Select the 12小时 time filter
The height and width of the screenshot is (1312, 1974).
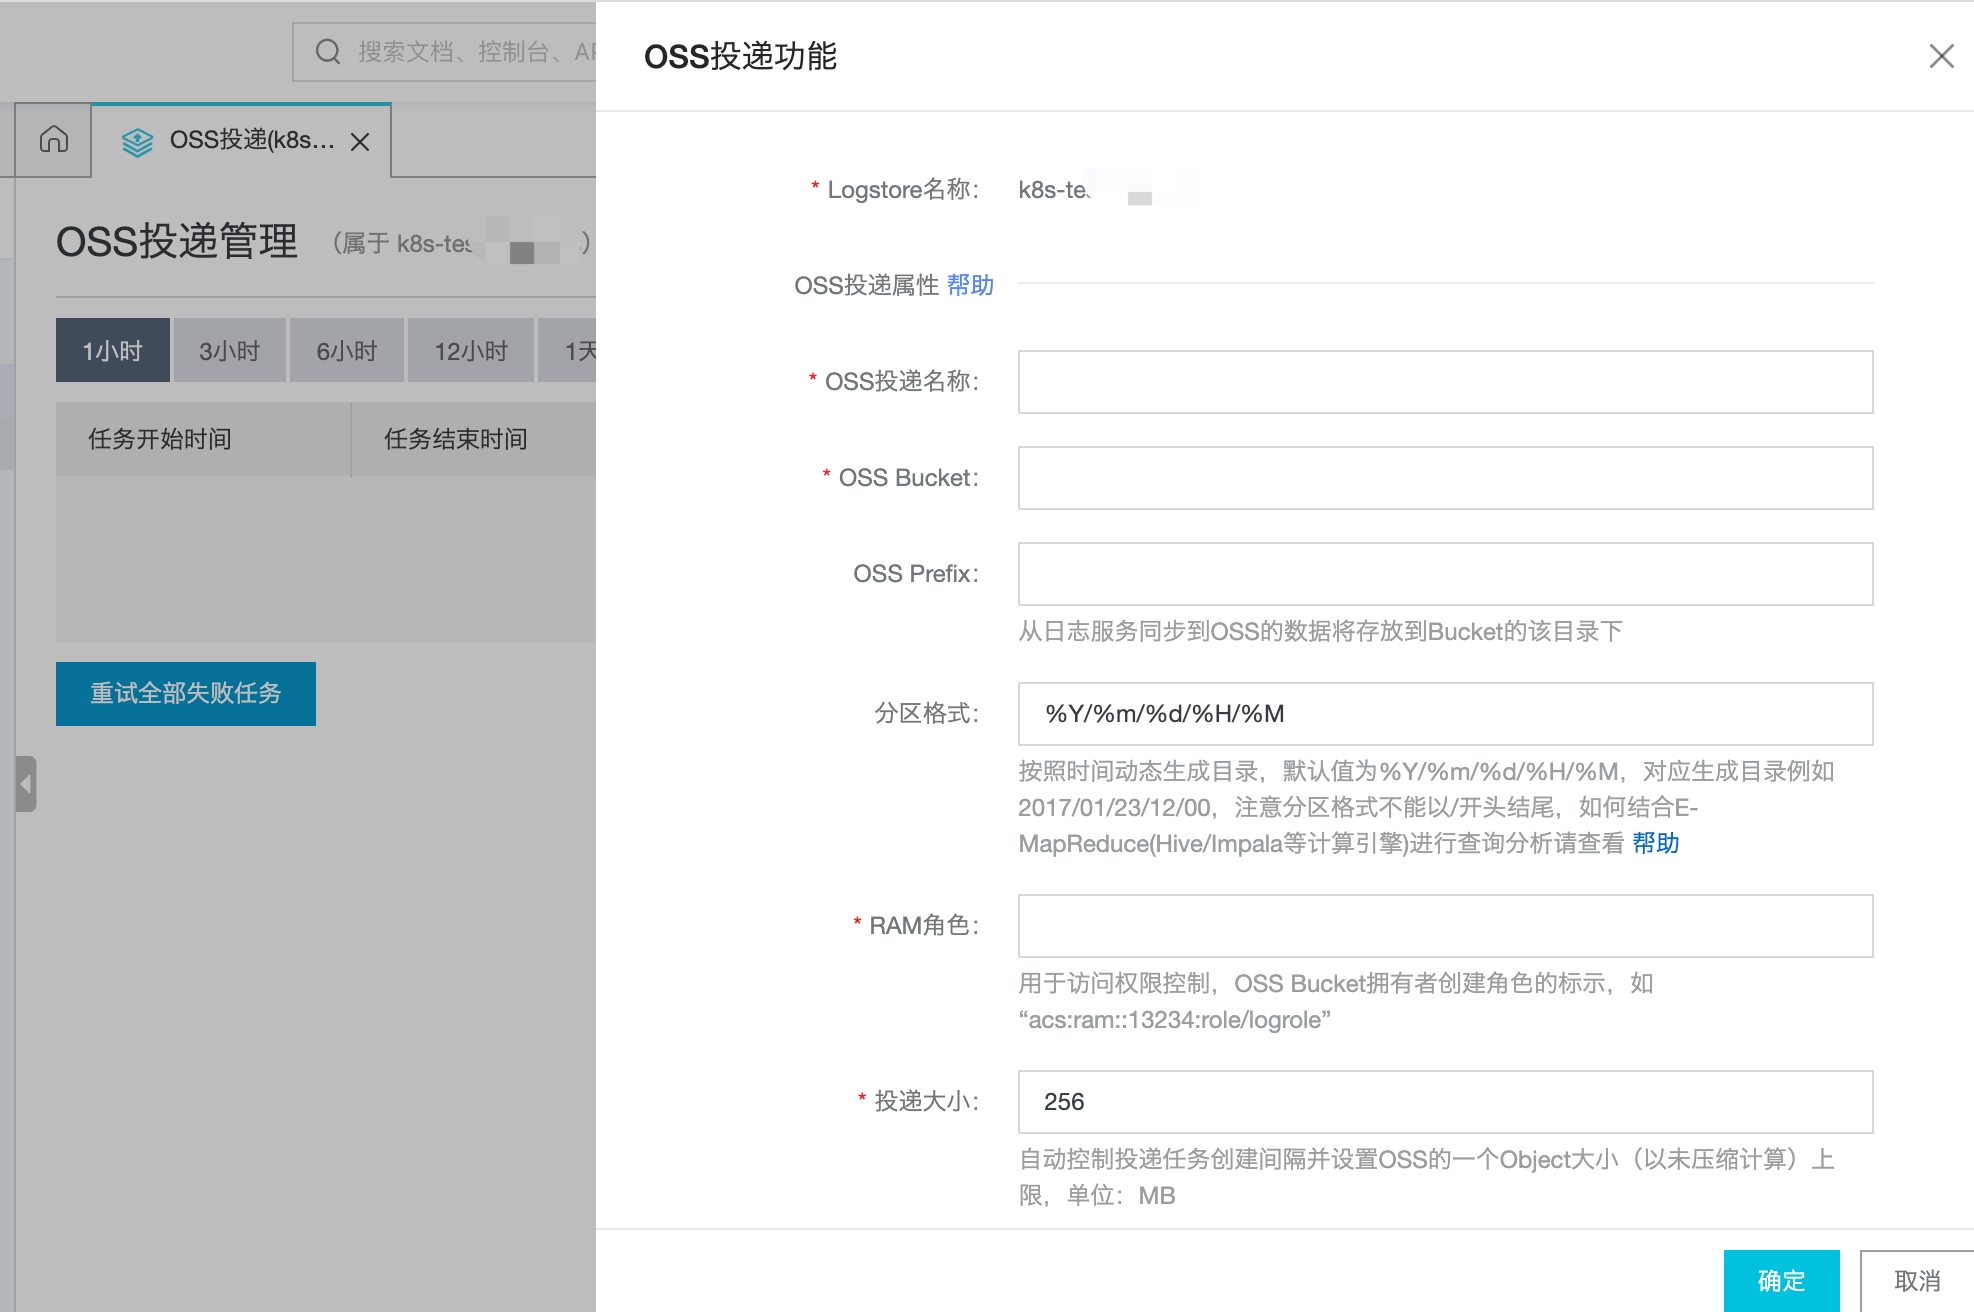tap(470, 350)
